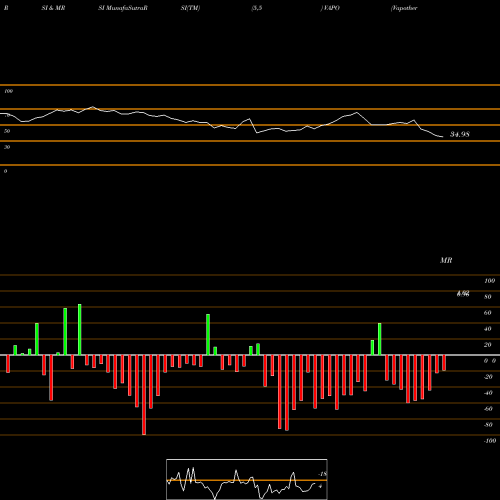500x500 pixels.
Task: Click the -60 label on the MR axis
Action: point(488,409)
